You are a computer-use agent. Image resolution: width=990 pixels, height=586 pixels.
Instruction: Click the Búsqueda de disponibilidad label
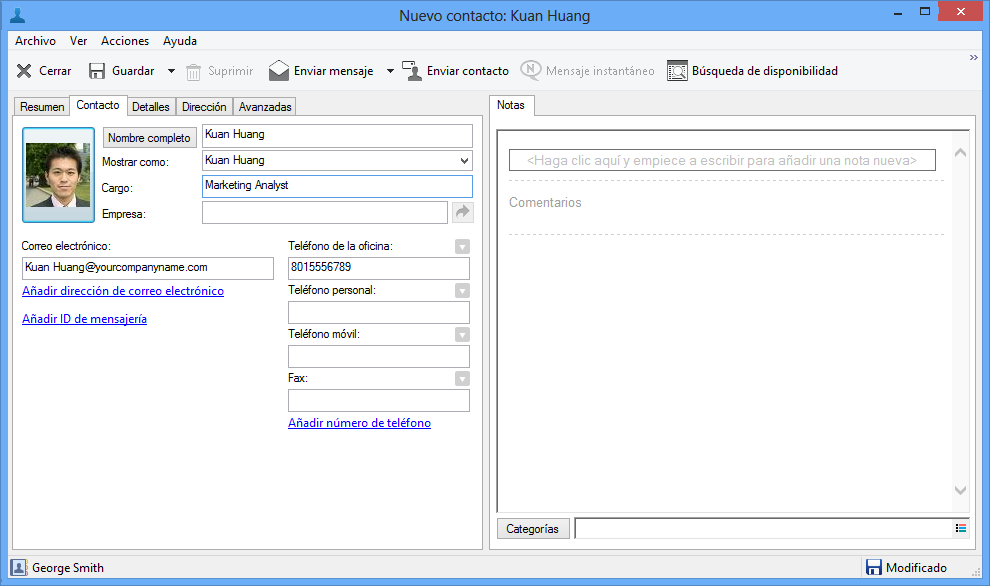pyautogui.click(x=765, y=71)
